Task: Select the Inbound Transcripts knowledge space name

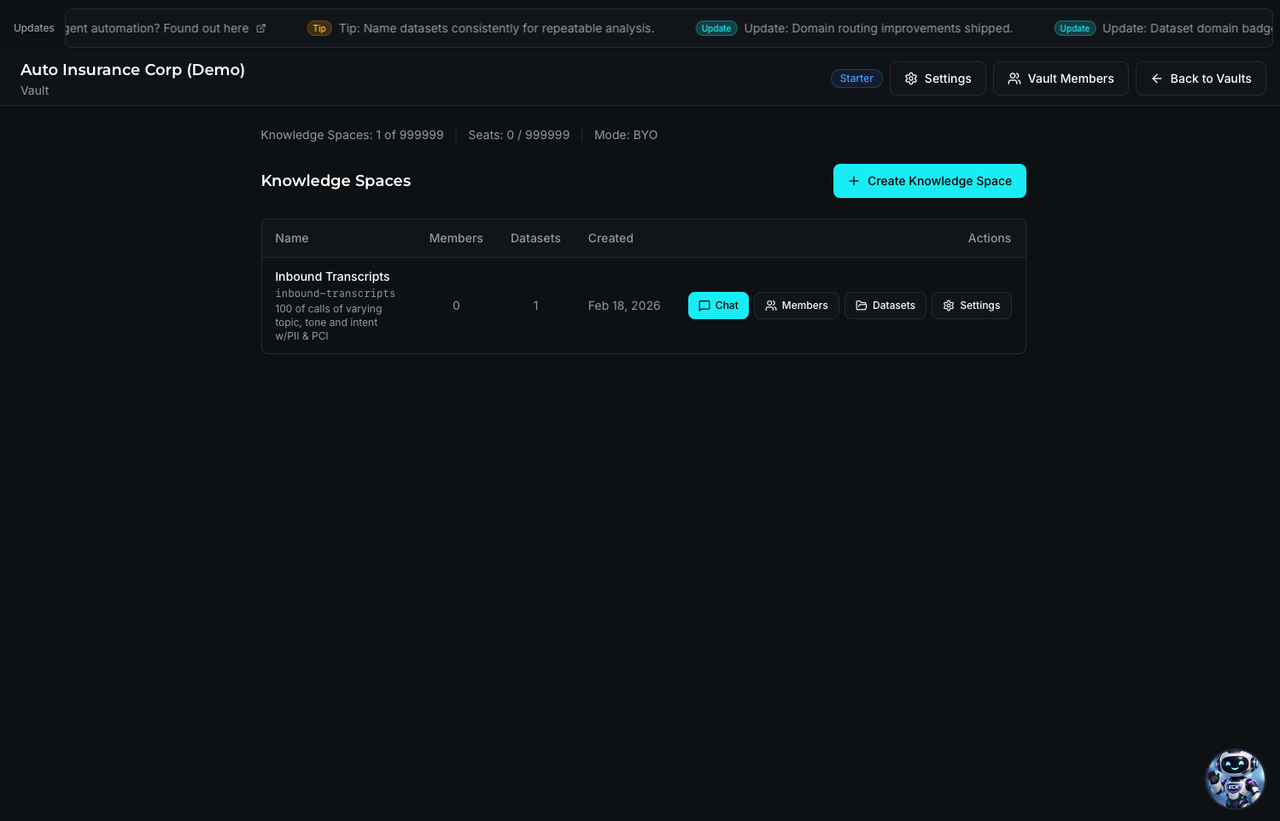Action: click(332, 276)
